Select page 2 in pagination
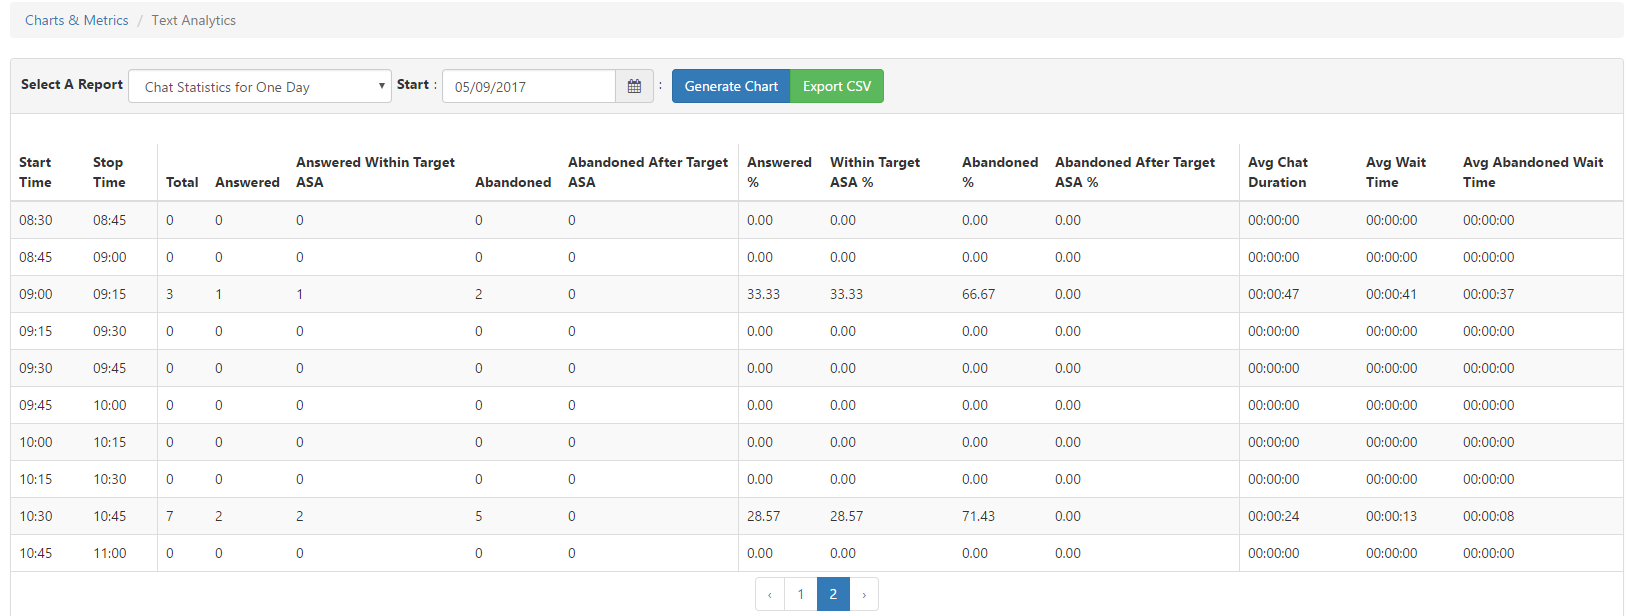 [x=833, y=594]
